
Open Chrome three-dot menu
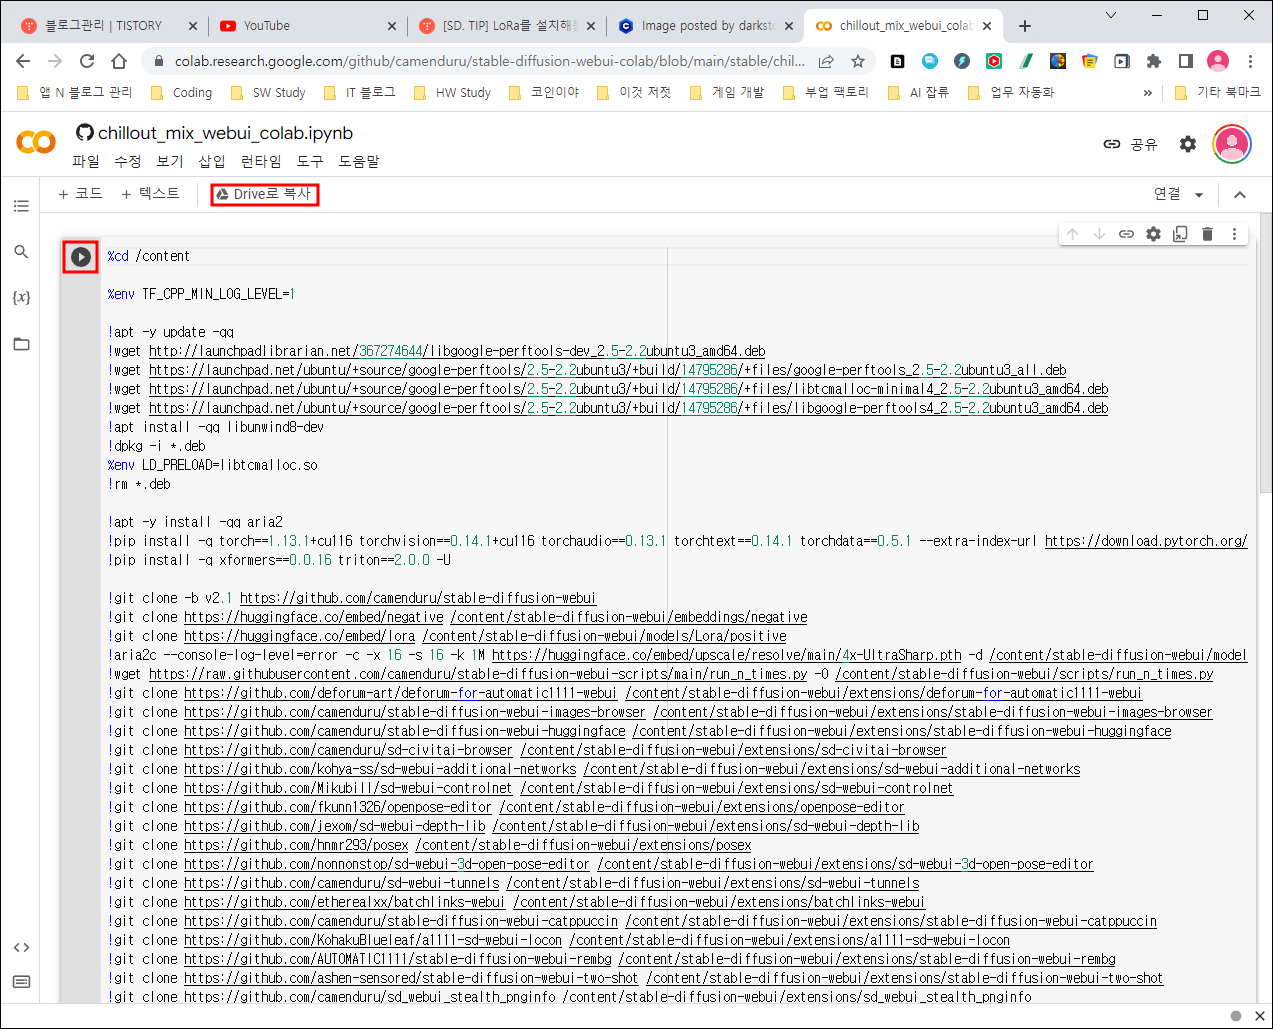point(1250,61)
